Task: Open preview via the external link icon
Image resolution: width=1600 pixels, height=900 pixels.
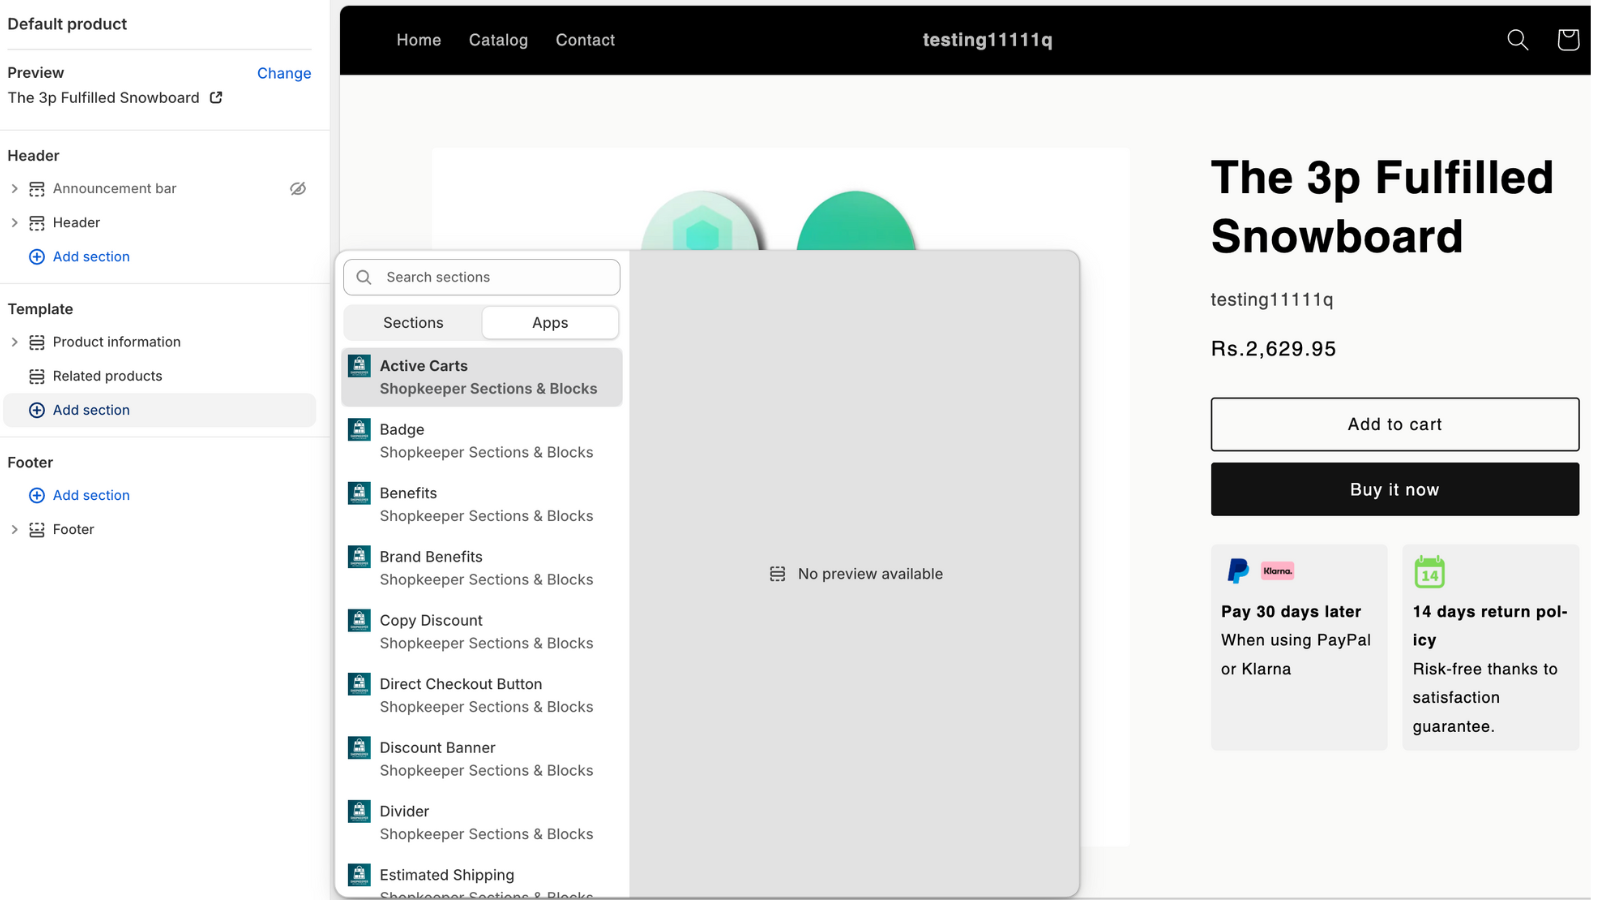Action: [x=215, y=98]
